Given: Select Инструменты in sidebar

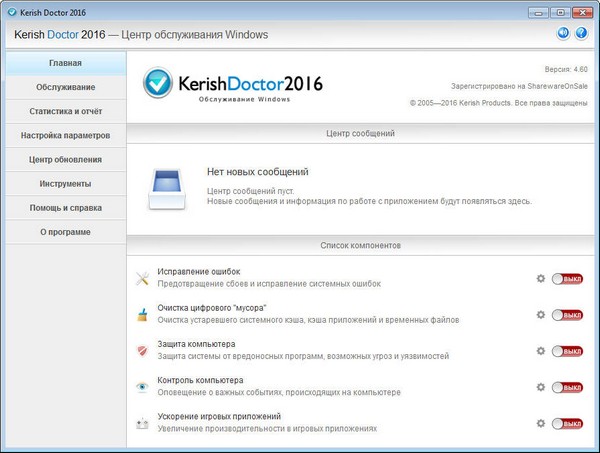Looking at the screenshot, I should pos(66,184).
